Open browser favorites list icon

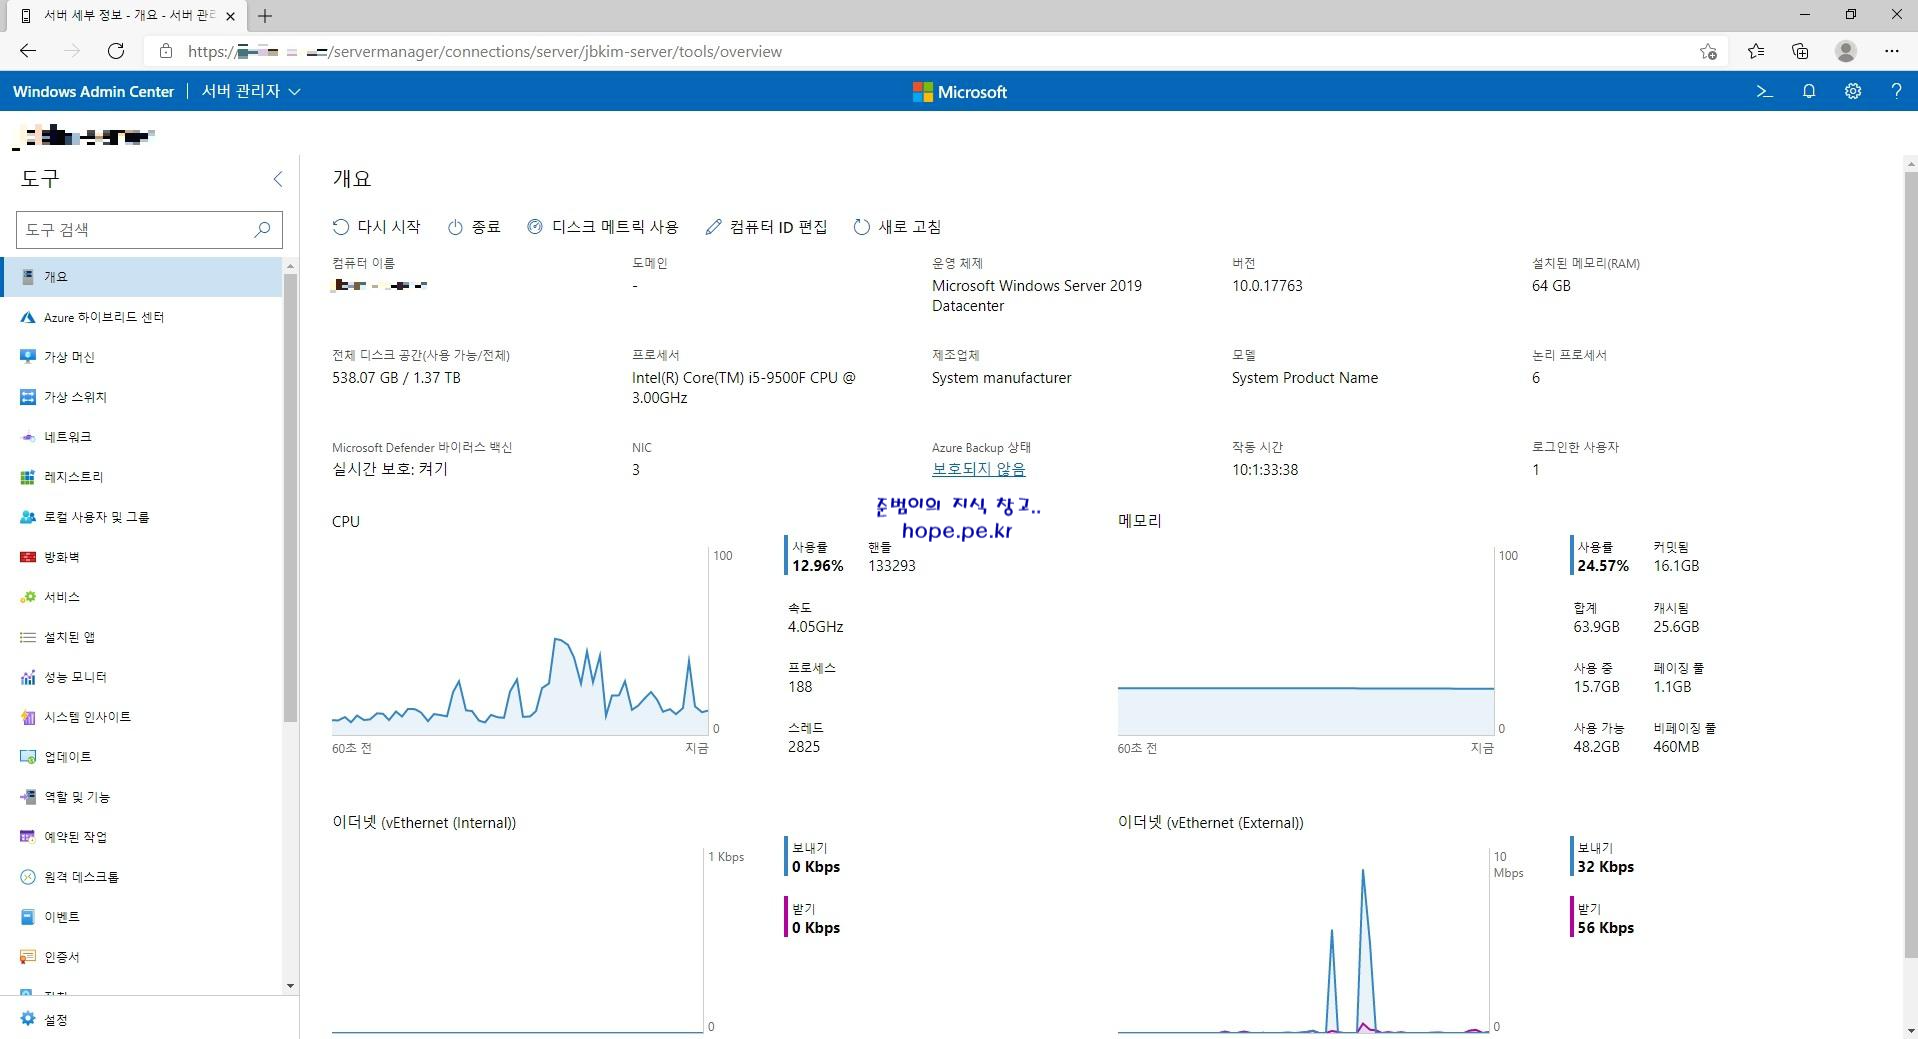pyautogui.click(x=1756, y=51)
